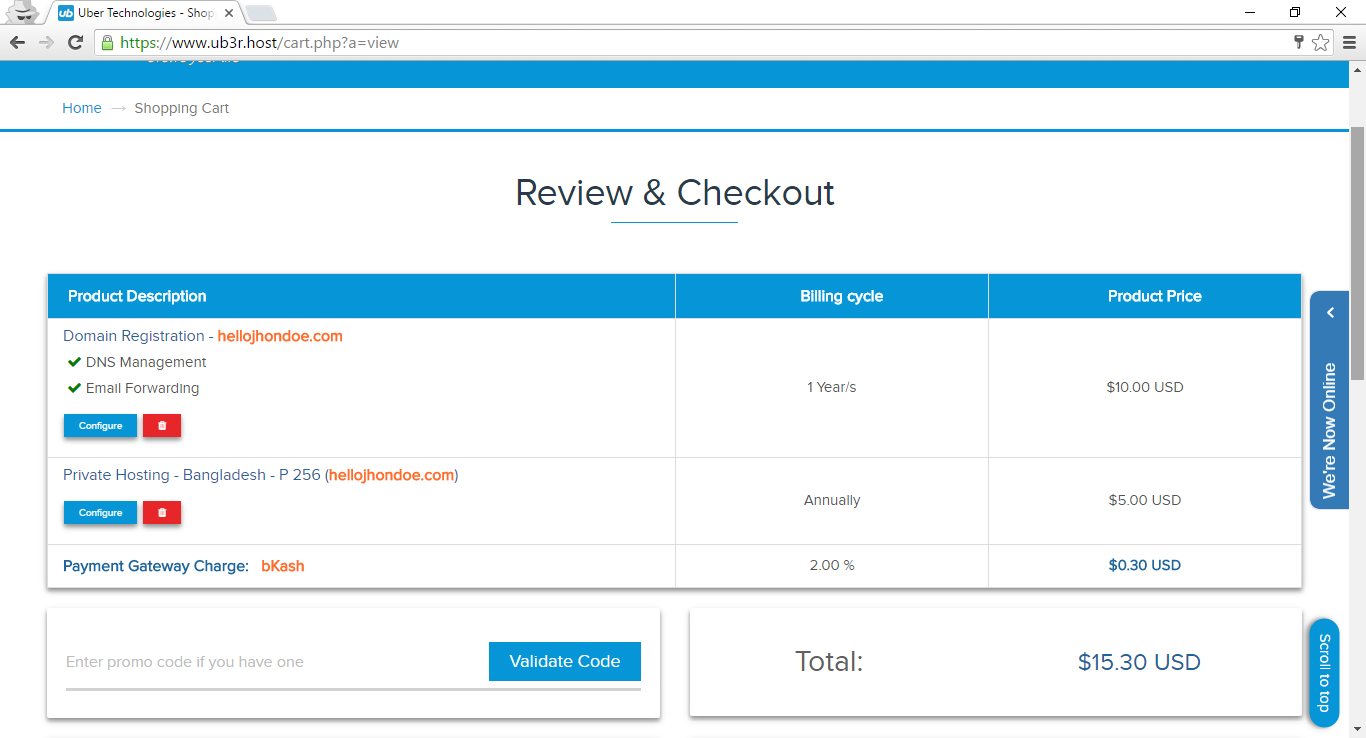Screen dimensions: 1366x738
Task: Click the bKash payment gateway name
Action: click(x=283, y=566)
